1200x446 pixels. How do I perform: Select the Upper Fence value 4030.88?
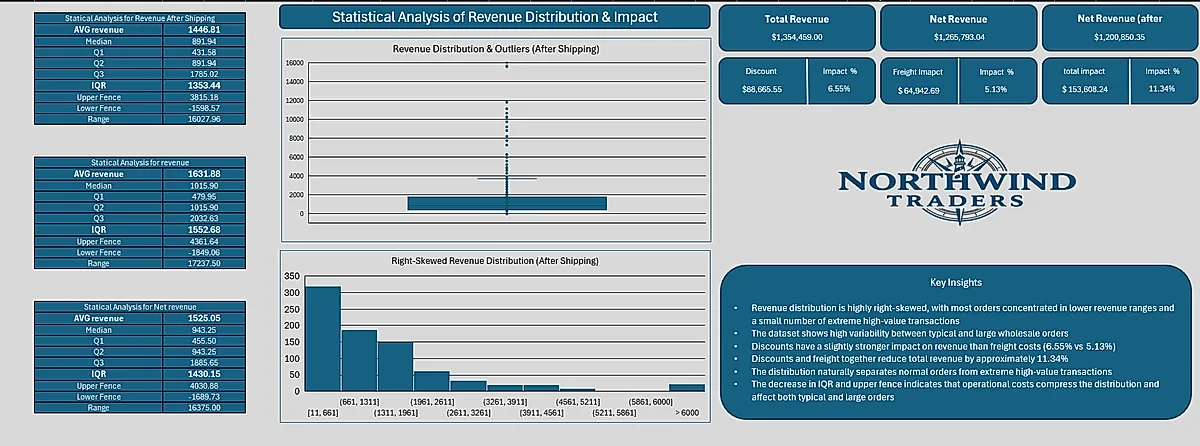(203, 385)
